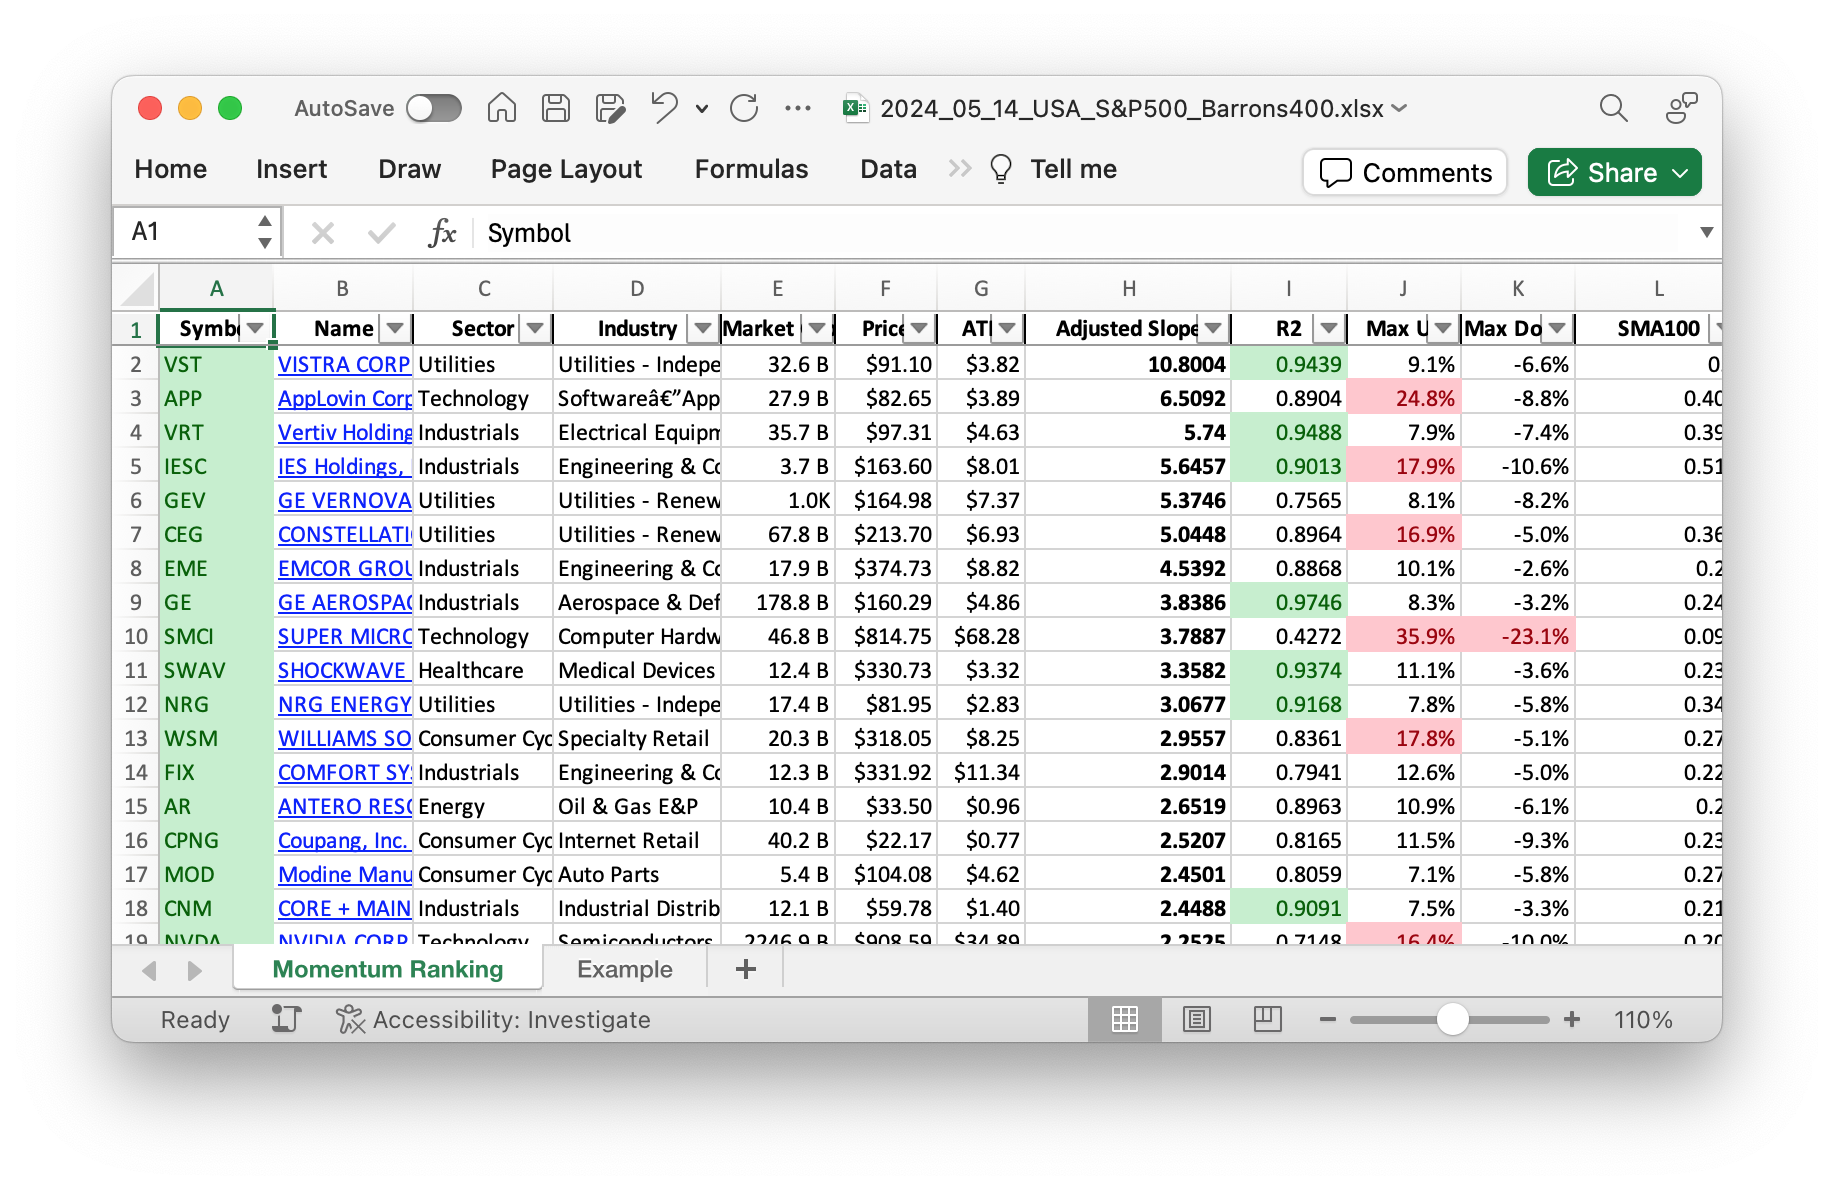Screen dimensions: 1834x1190
Task: Click the Undo arrow icon
Action: tap(663, 108)
